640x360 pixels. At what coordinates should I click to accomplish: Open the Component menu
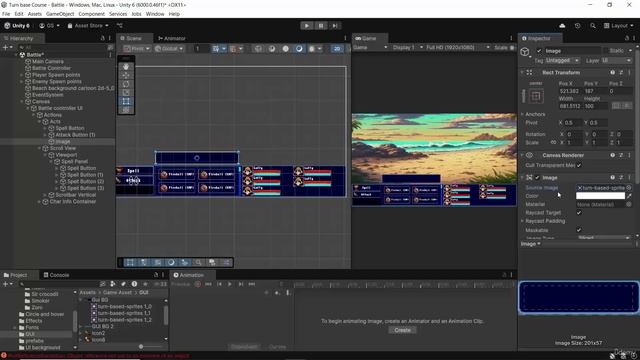(91, 14)
